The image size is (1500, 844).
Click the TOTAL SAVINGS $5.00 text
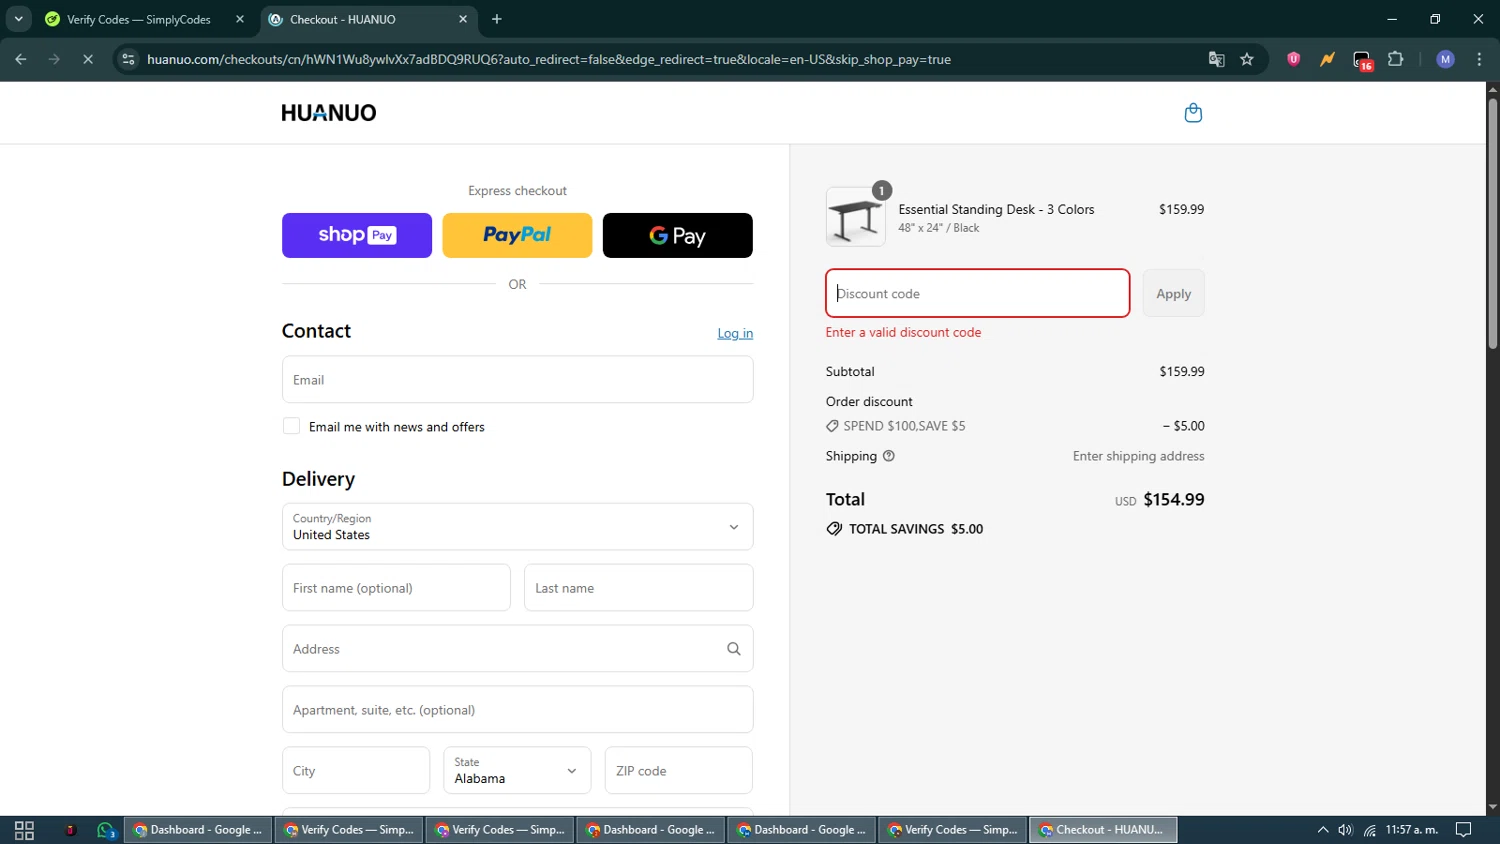916,529
